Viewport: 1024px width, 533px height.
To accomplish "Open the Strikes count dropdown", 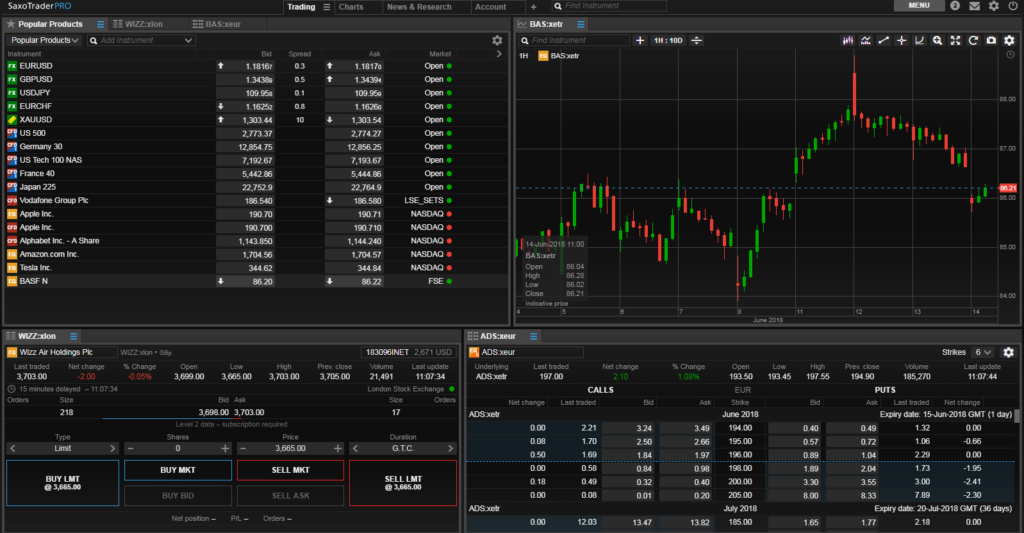I will 981,352.
